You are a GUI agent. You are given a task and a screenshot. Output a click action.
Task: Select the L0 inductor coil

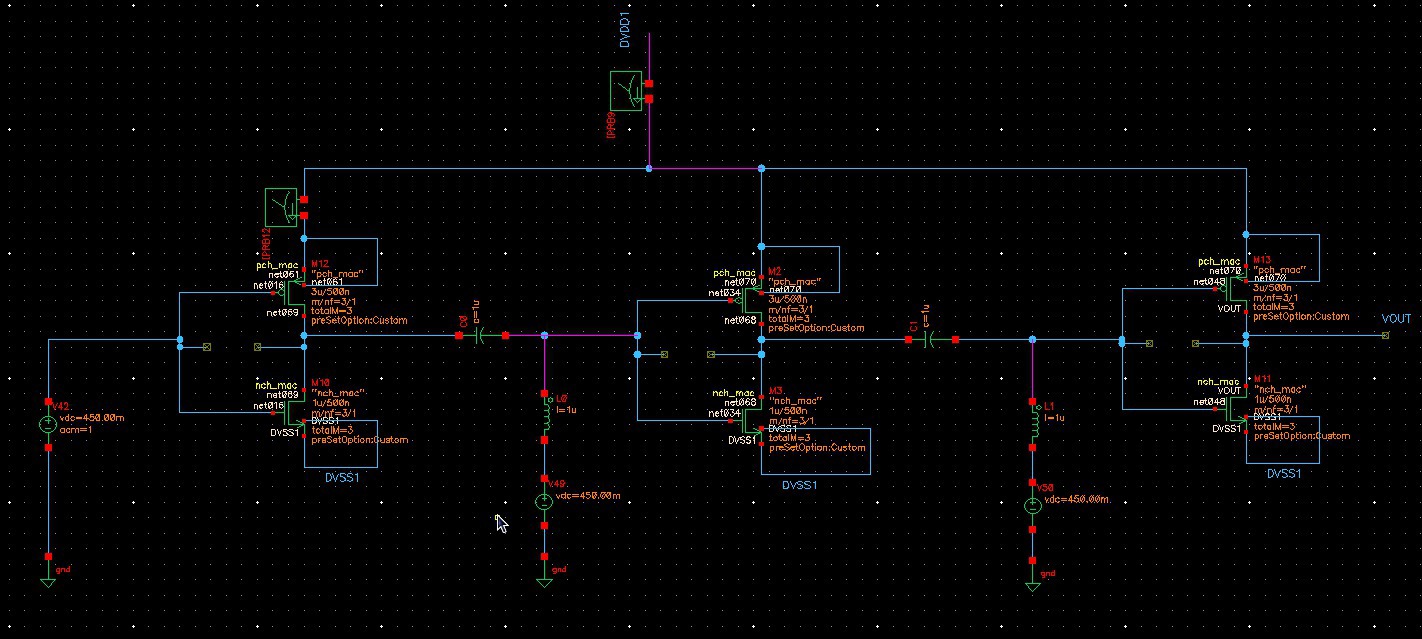pos(544,415)
